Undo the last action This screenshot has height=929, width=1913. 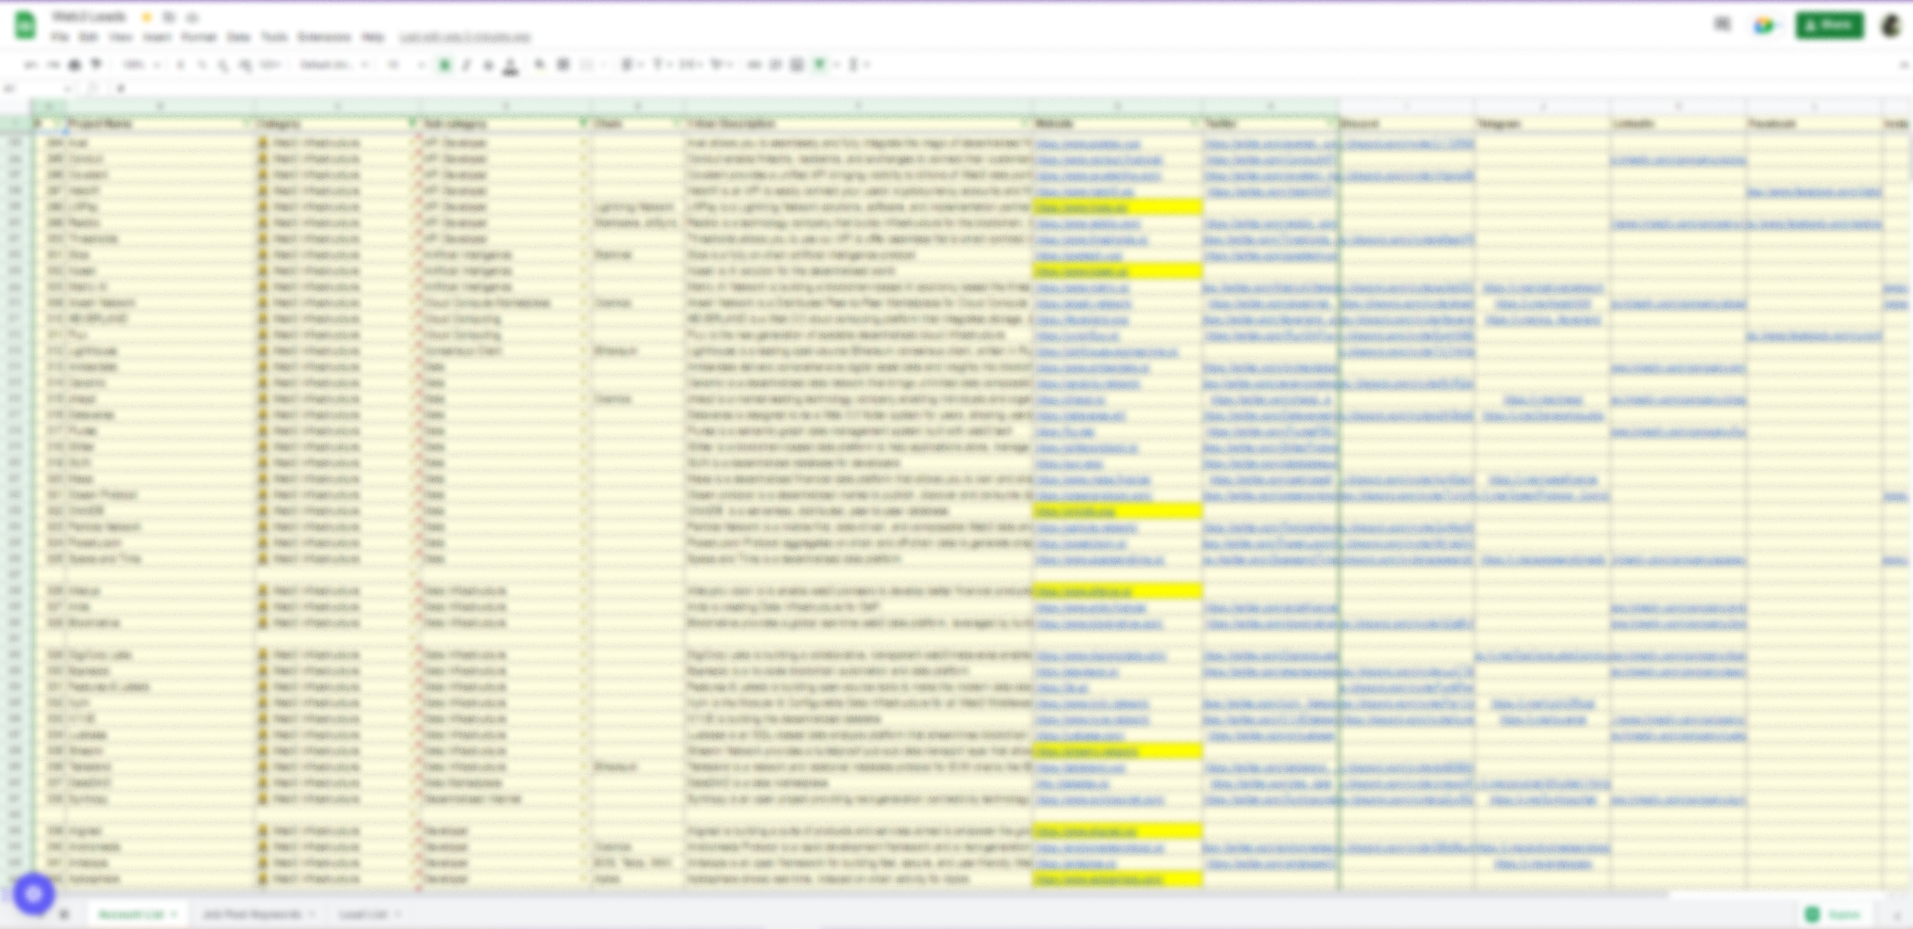pyautogui.click(x=31, y=65)
